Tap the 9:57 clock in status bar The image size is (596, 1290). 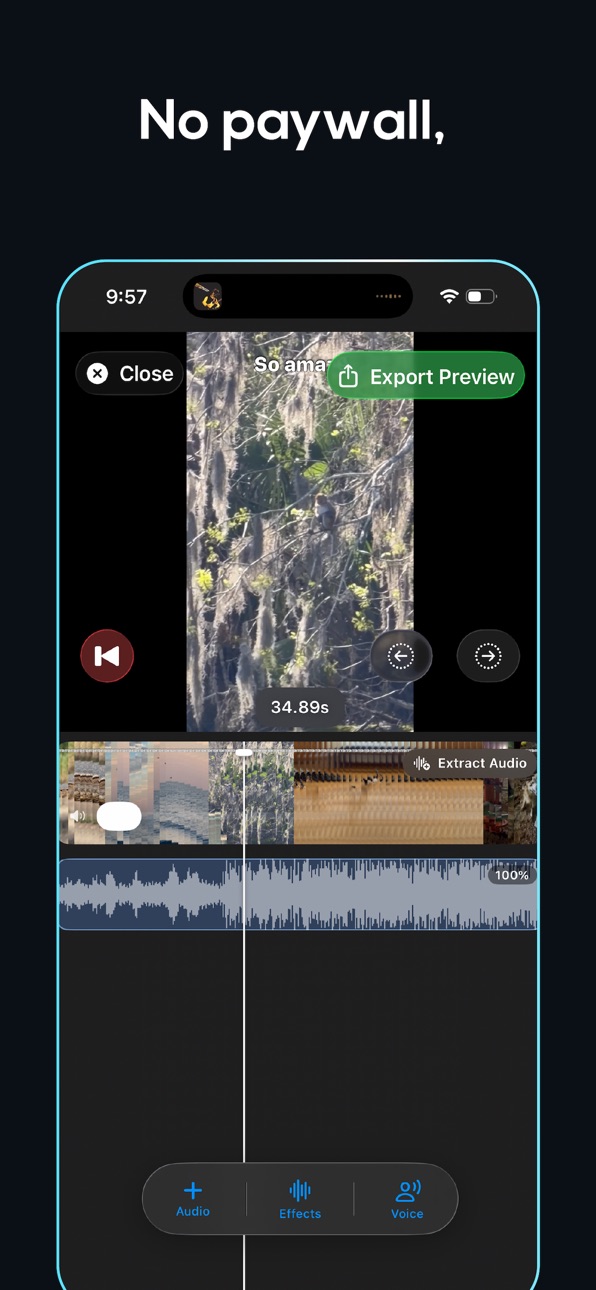(x=126, y=296)
